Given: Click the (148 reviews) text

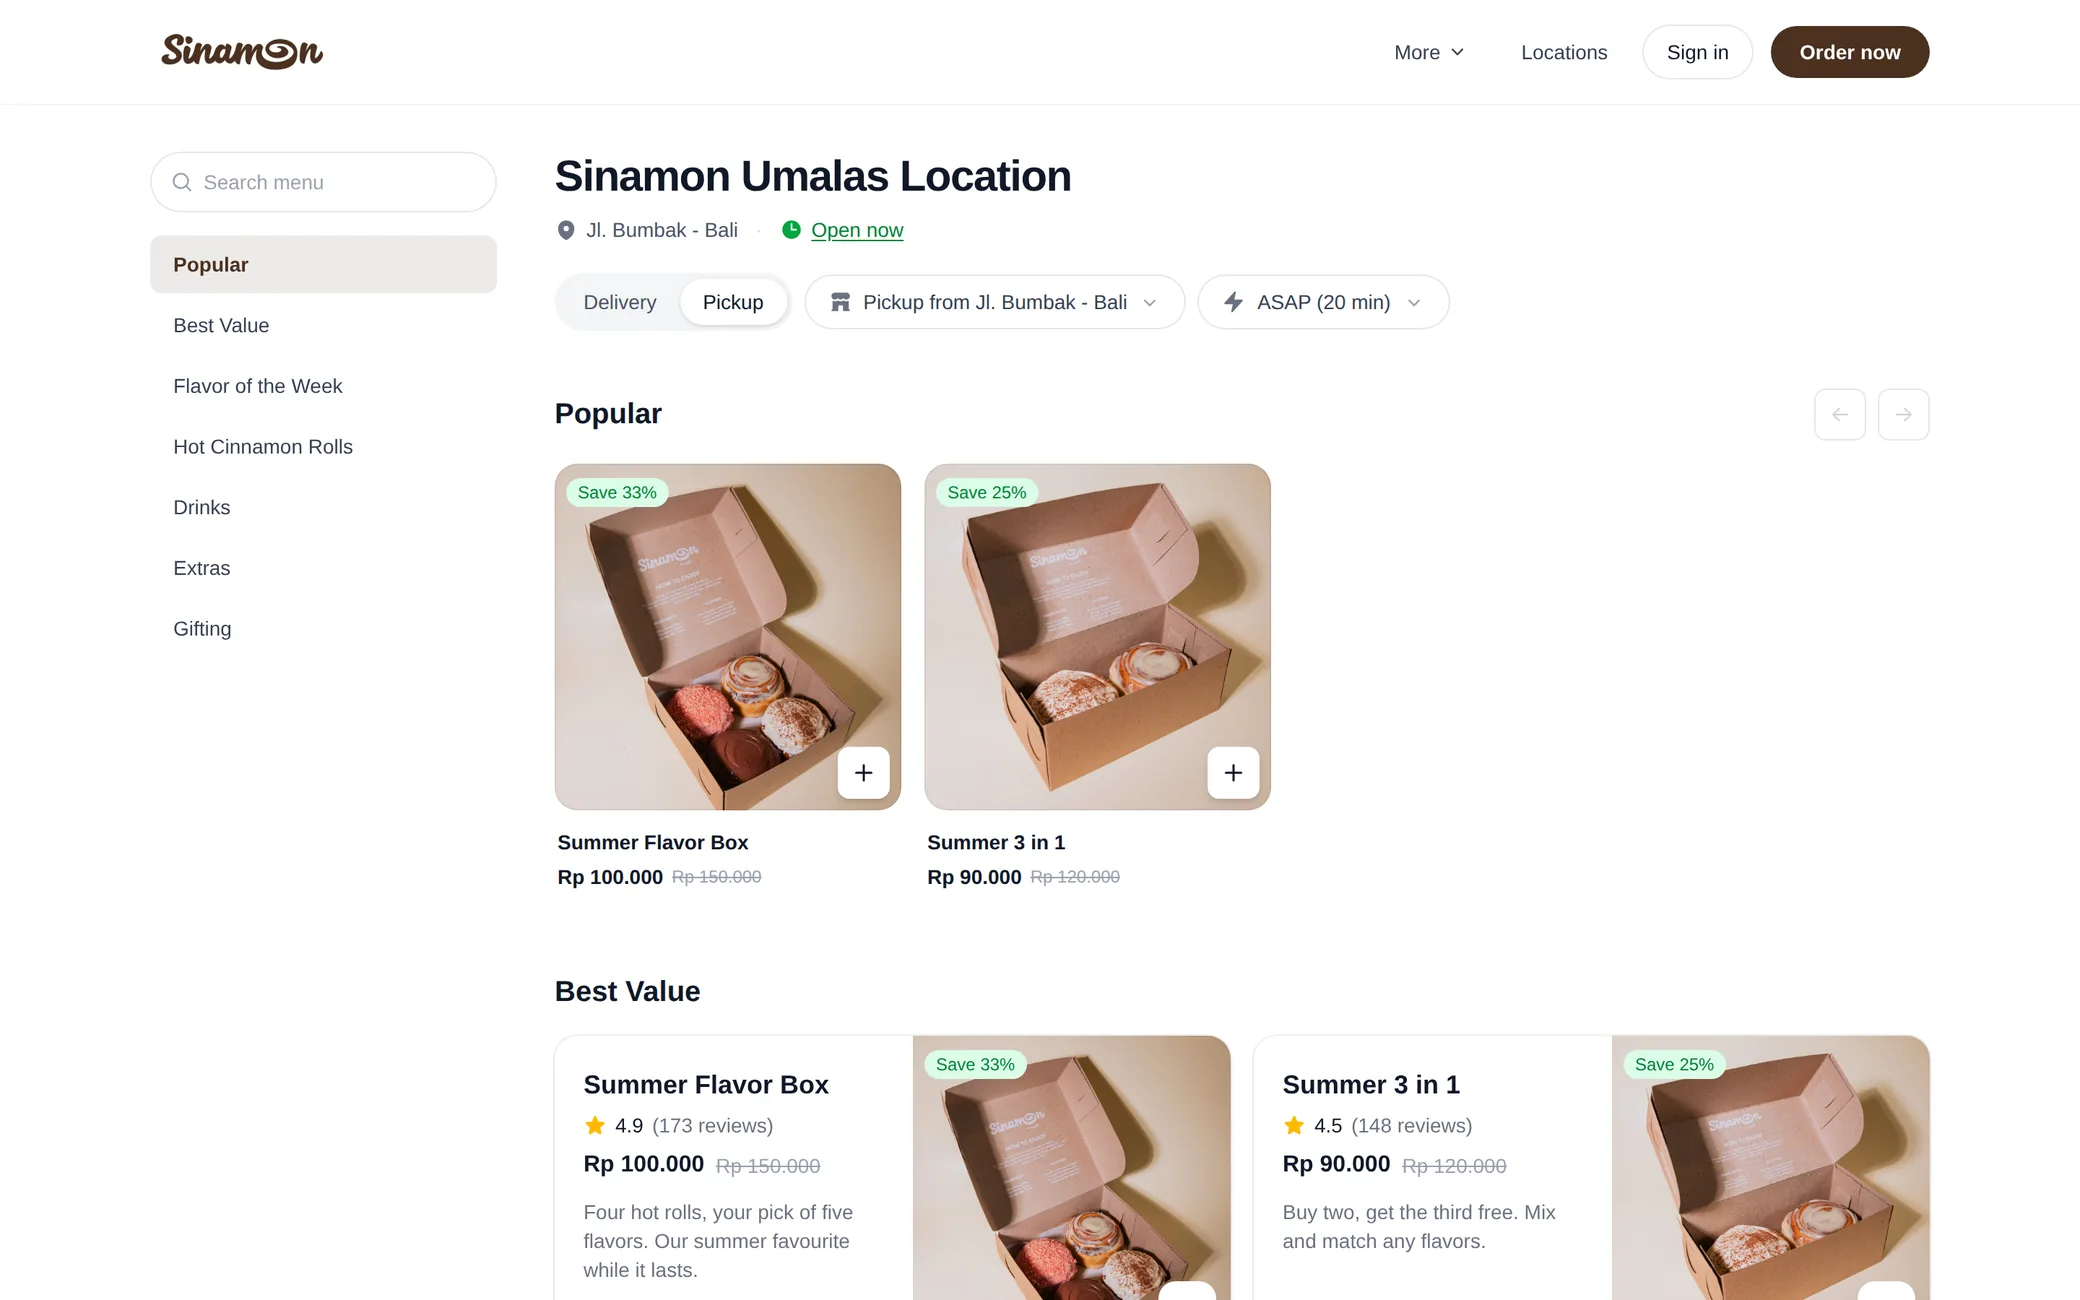Looking at the screenshot, I should coord(1412,1126).
